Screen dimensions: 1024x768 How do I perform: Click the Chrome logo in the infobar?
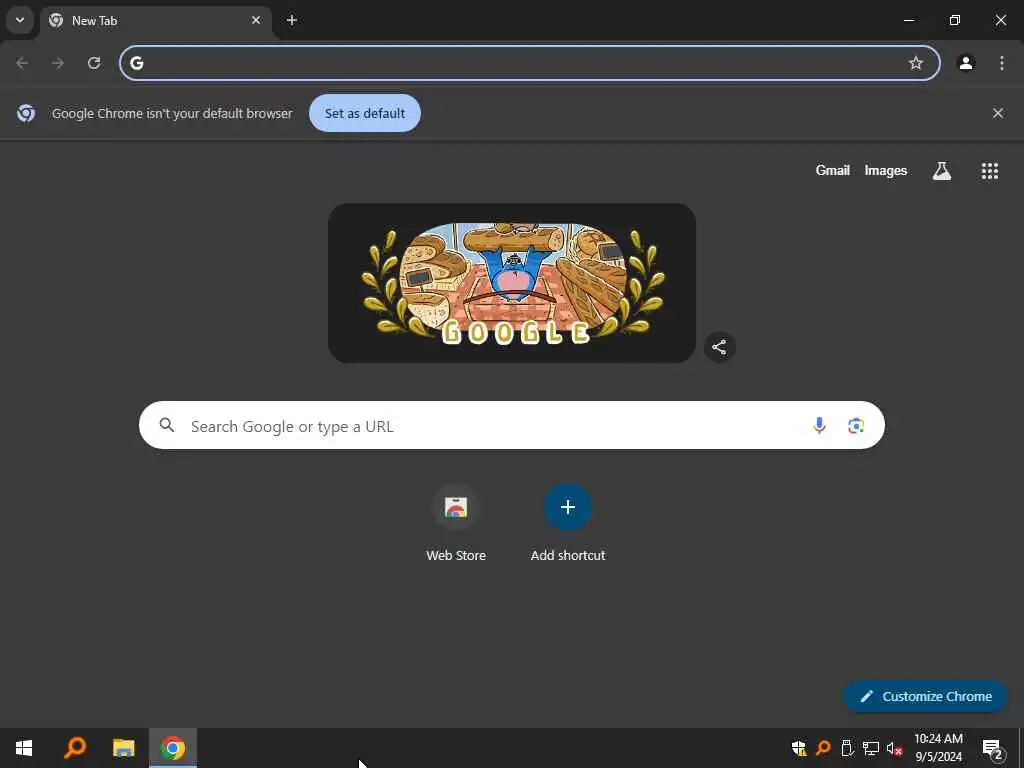26,113
